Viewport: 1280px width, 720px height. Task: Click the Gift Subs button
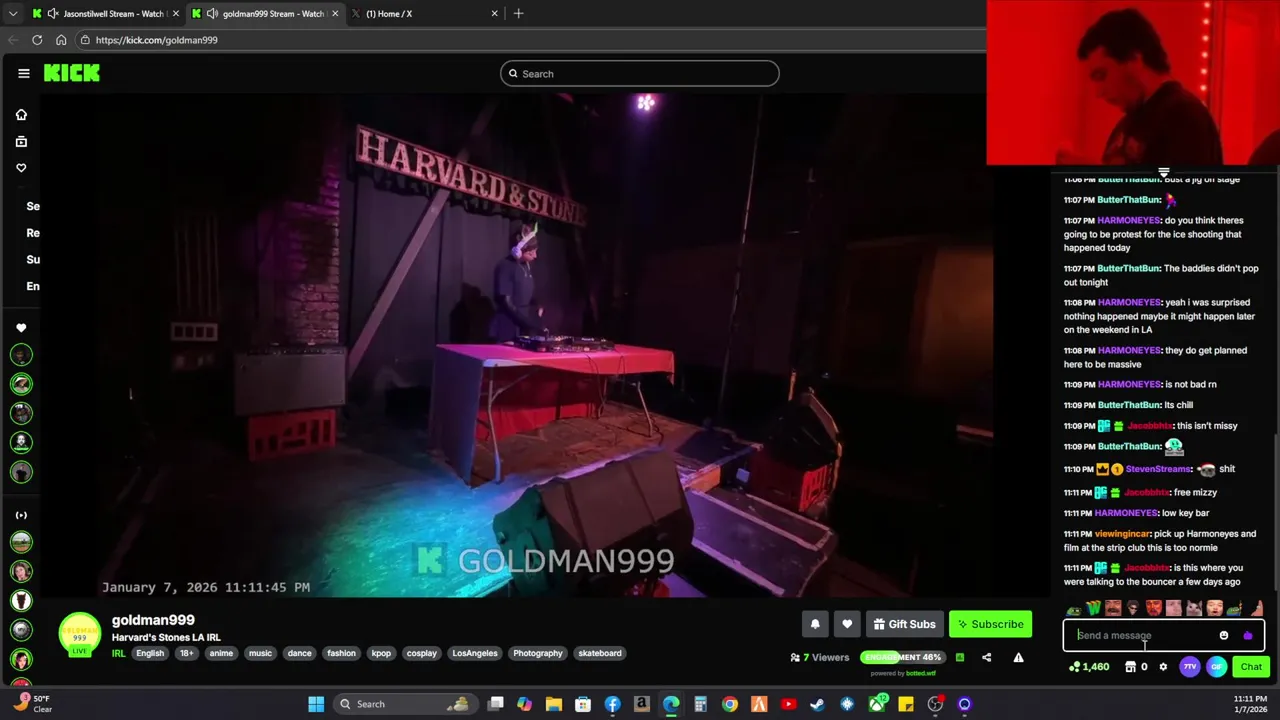click(x=904, y=624)
